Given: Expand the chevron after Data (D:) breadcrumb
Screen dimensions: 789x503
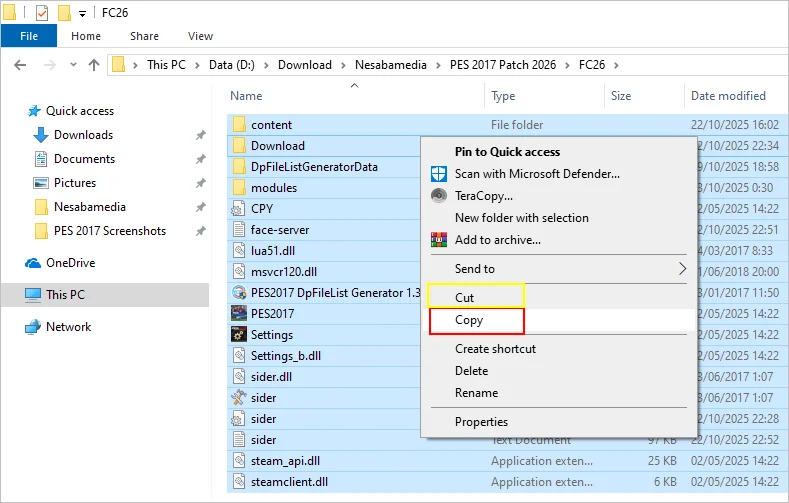Looking at the screenshot, I should (266, 65).
